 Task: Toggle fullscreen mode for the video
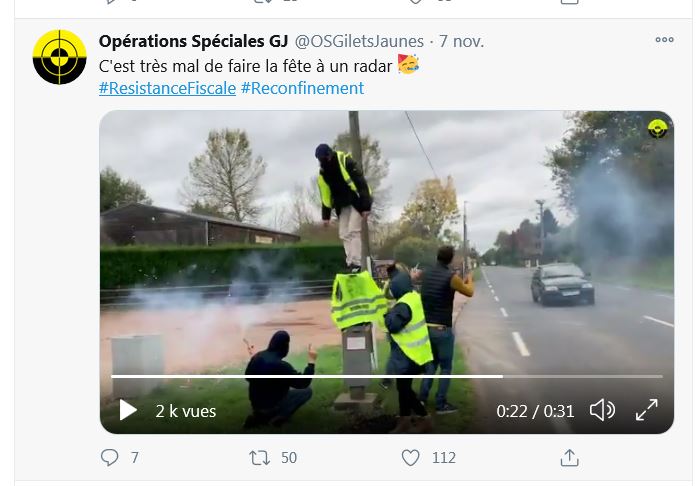[x=647, y=410]
